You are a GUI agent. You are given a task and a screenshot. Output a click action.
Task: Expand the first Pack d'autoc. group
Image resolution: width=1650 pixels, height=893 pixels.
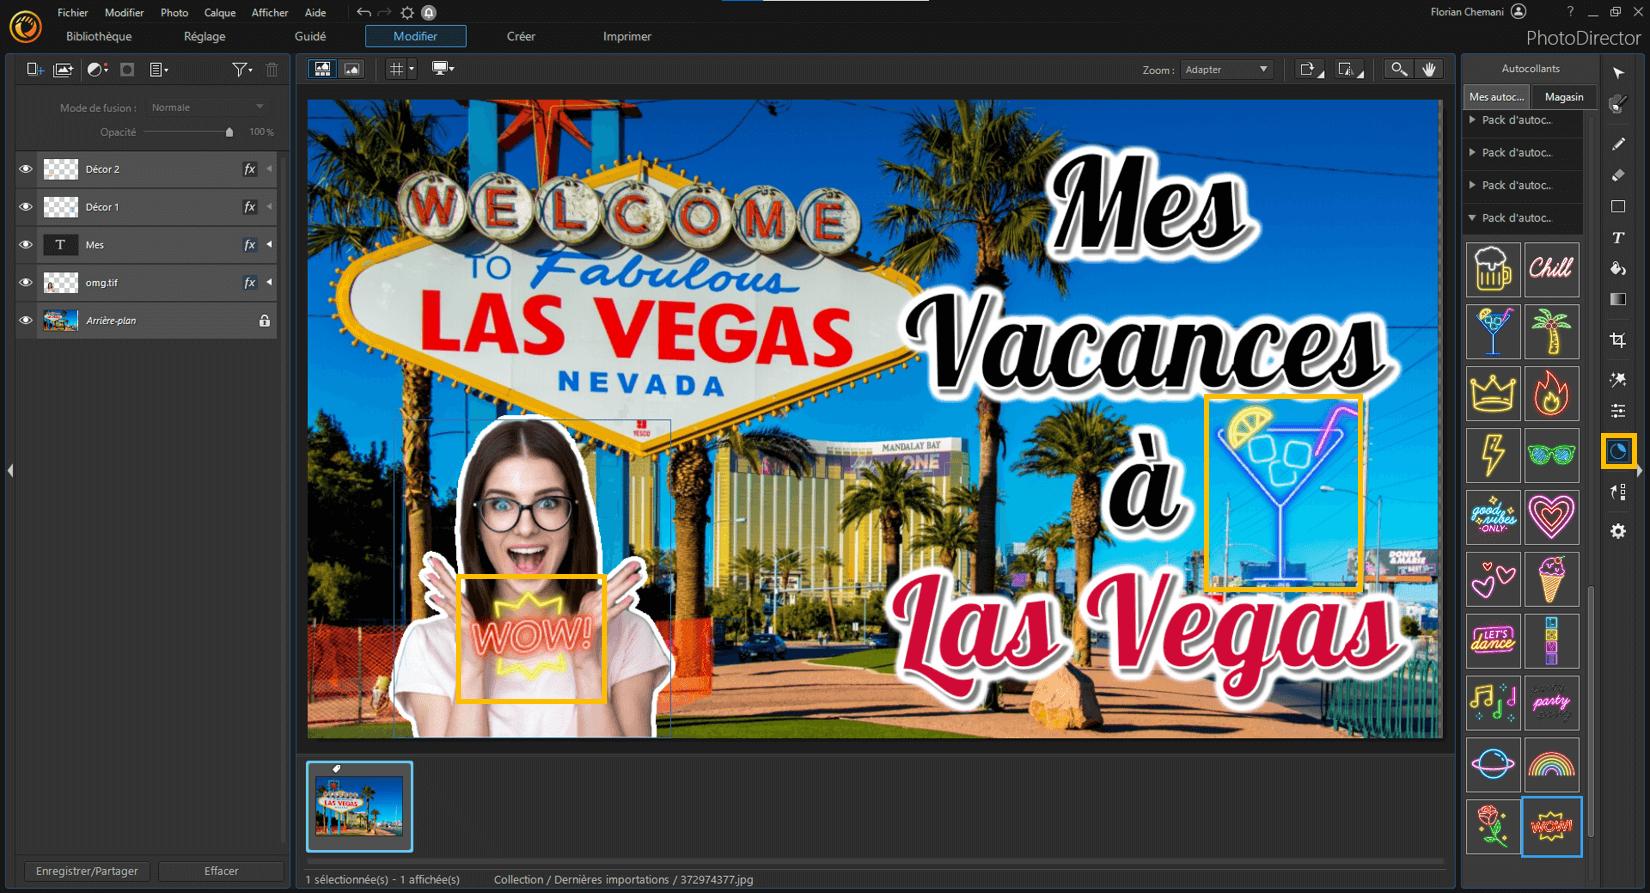[1472, 120]
